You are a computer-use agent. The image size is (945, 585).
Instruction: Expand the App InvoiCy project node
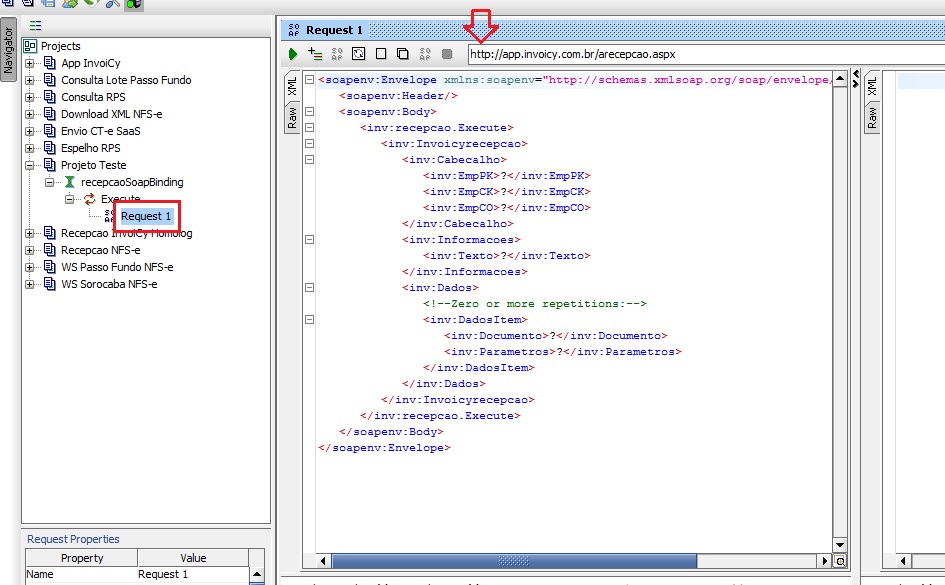tap(30, 64)
